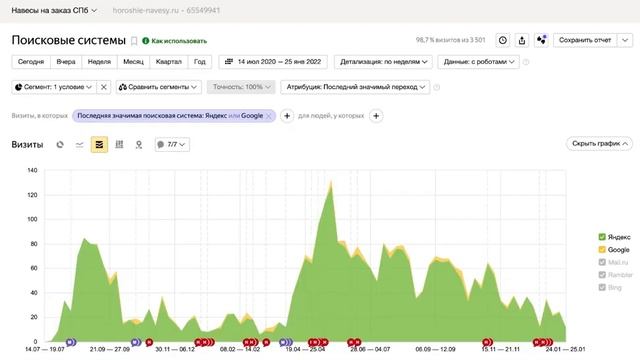The image size is (640, 360).
Task: Click Скрыть график to collapse chart
Action: (x=599, y=144)
